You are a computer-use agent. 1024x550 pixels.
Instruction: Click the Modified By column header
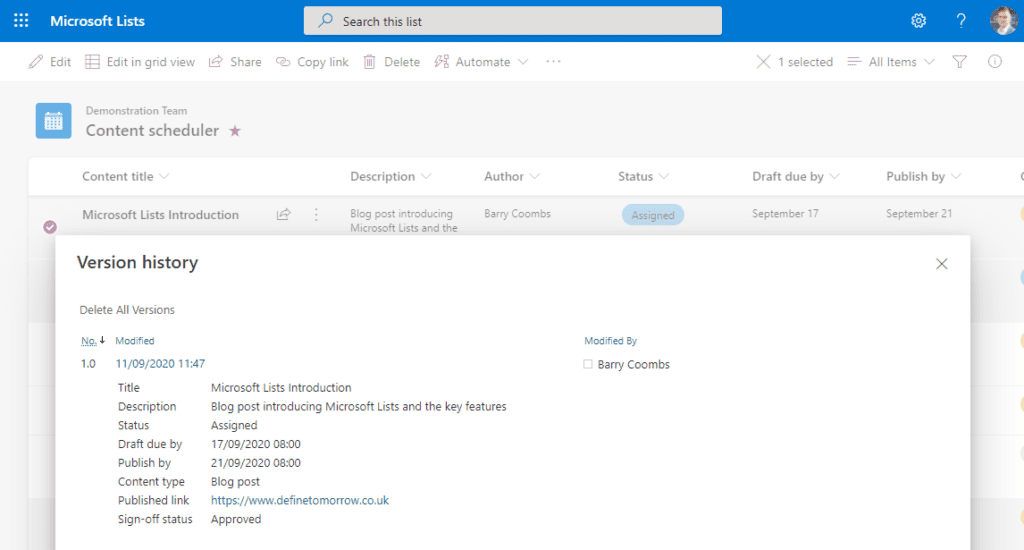[x=611, y=341]
